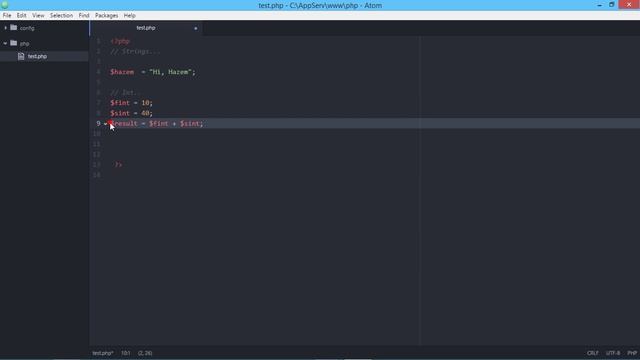Select the php folder label
This screenshot has width=640, height=360.
(24, 44)
